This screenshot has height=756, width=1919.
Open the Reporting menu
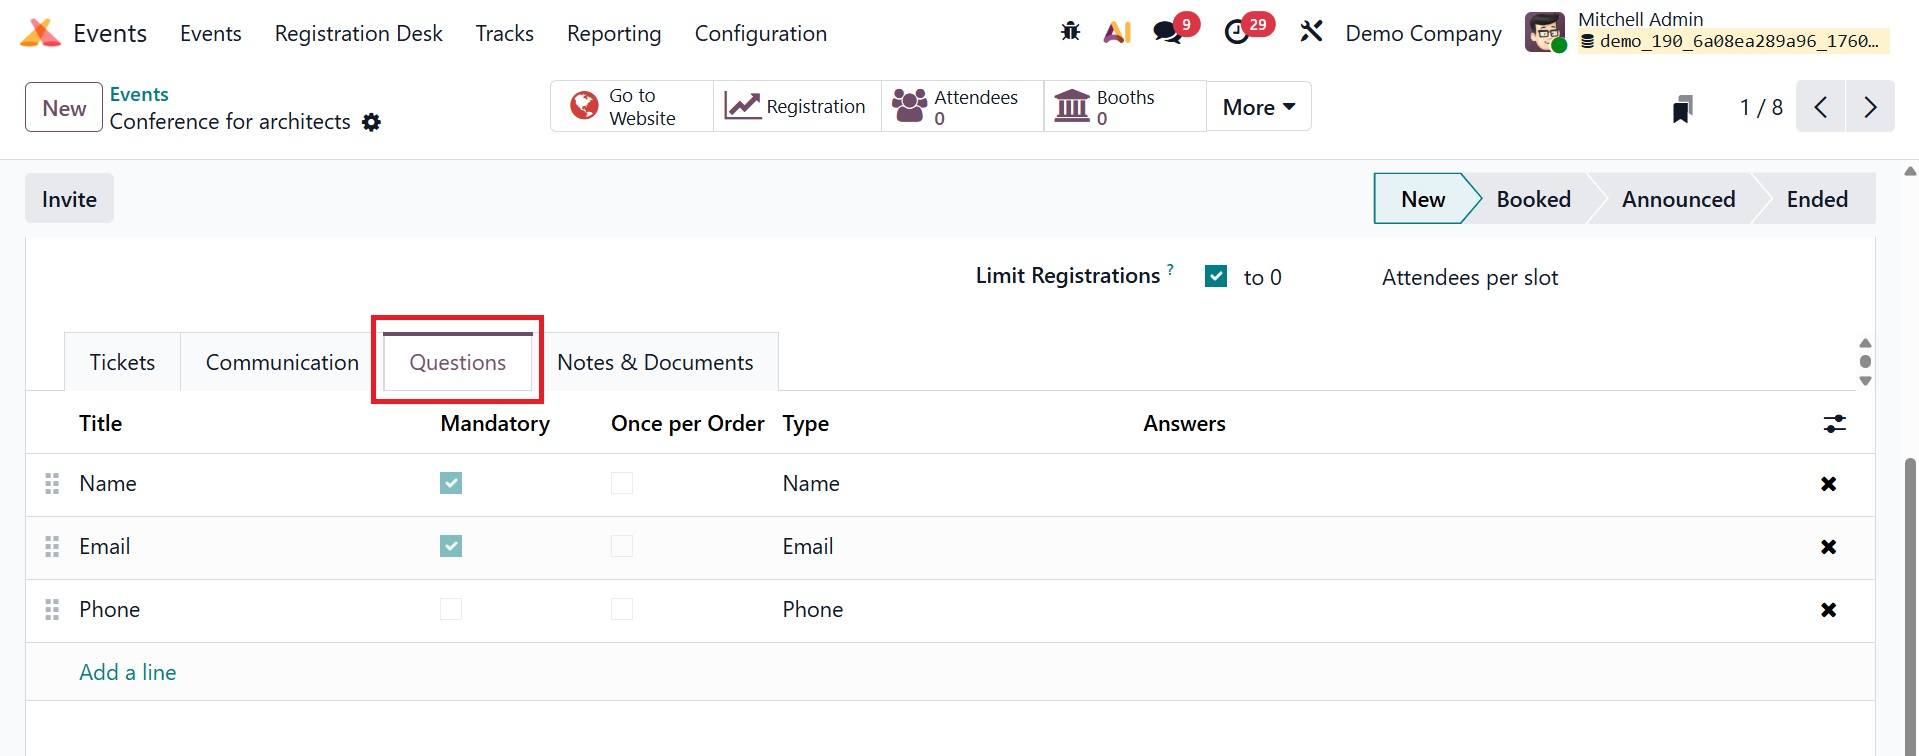[x=614, y=34]
